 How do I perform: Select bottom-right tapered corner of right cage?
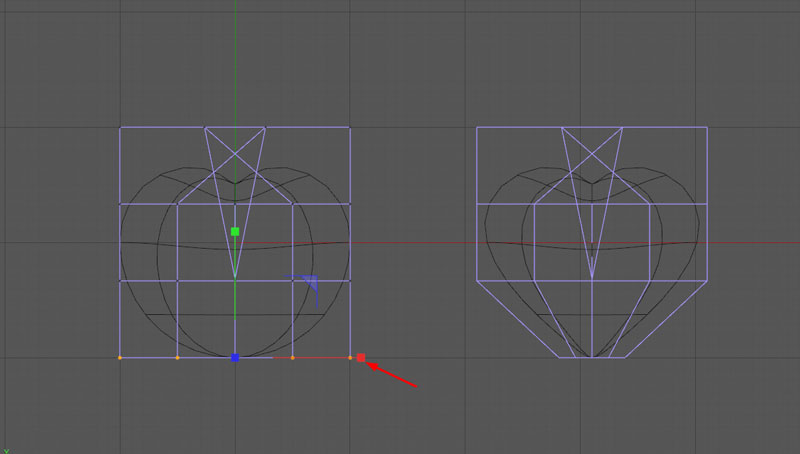click(x=626, y=357)
